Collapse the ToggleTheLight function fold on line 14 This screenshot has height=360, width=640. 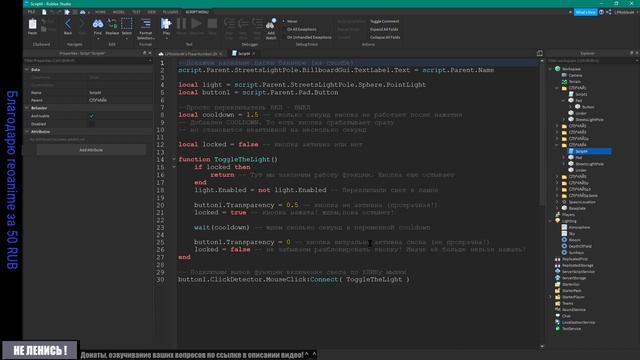[x=174, y=160]
